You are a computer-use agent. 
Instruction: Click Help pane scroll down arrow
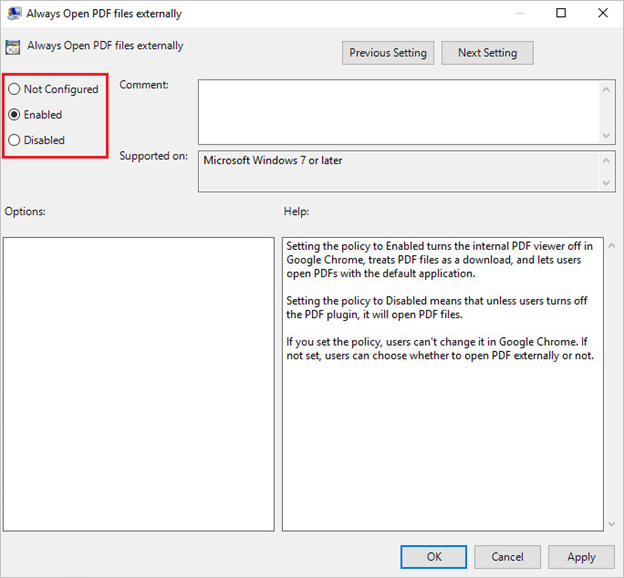[x=612, y=524]
